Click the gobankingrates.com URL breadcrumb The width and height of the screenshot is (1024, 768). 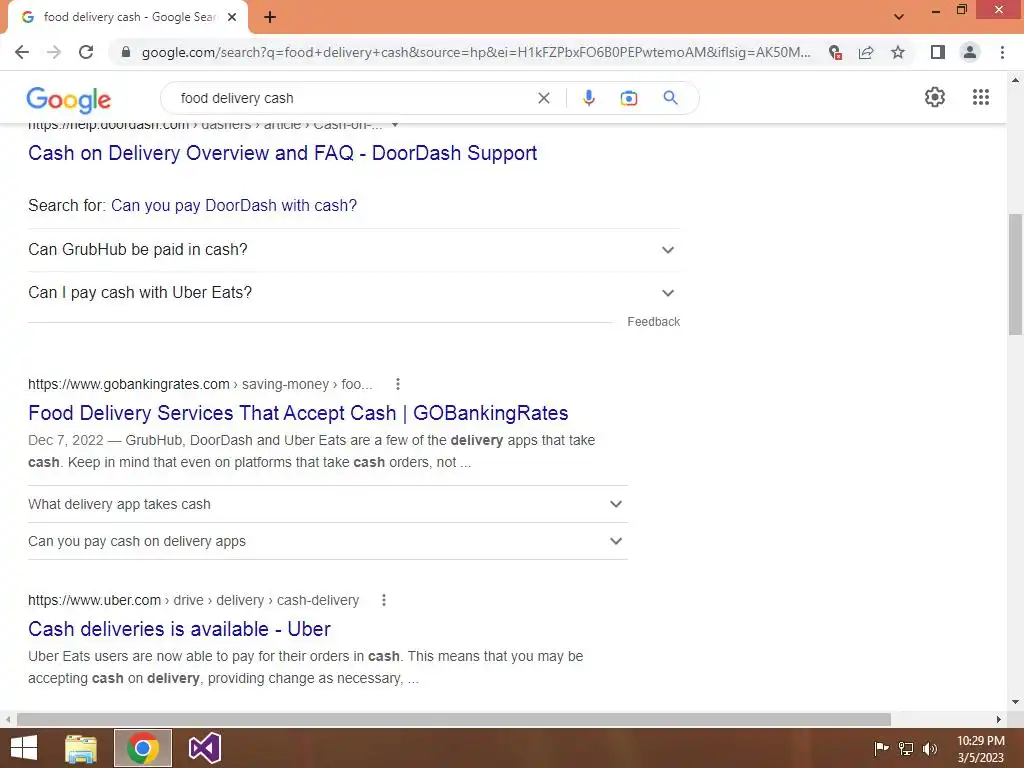[x=200, y=384]
